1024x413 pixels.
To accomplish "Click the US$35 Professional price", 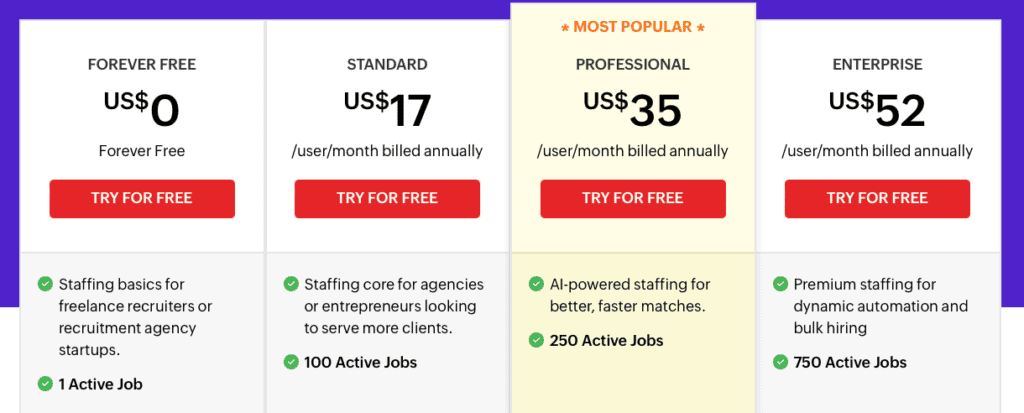I will pyautogui.click(x=633, y=109).
